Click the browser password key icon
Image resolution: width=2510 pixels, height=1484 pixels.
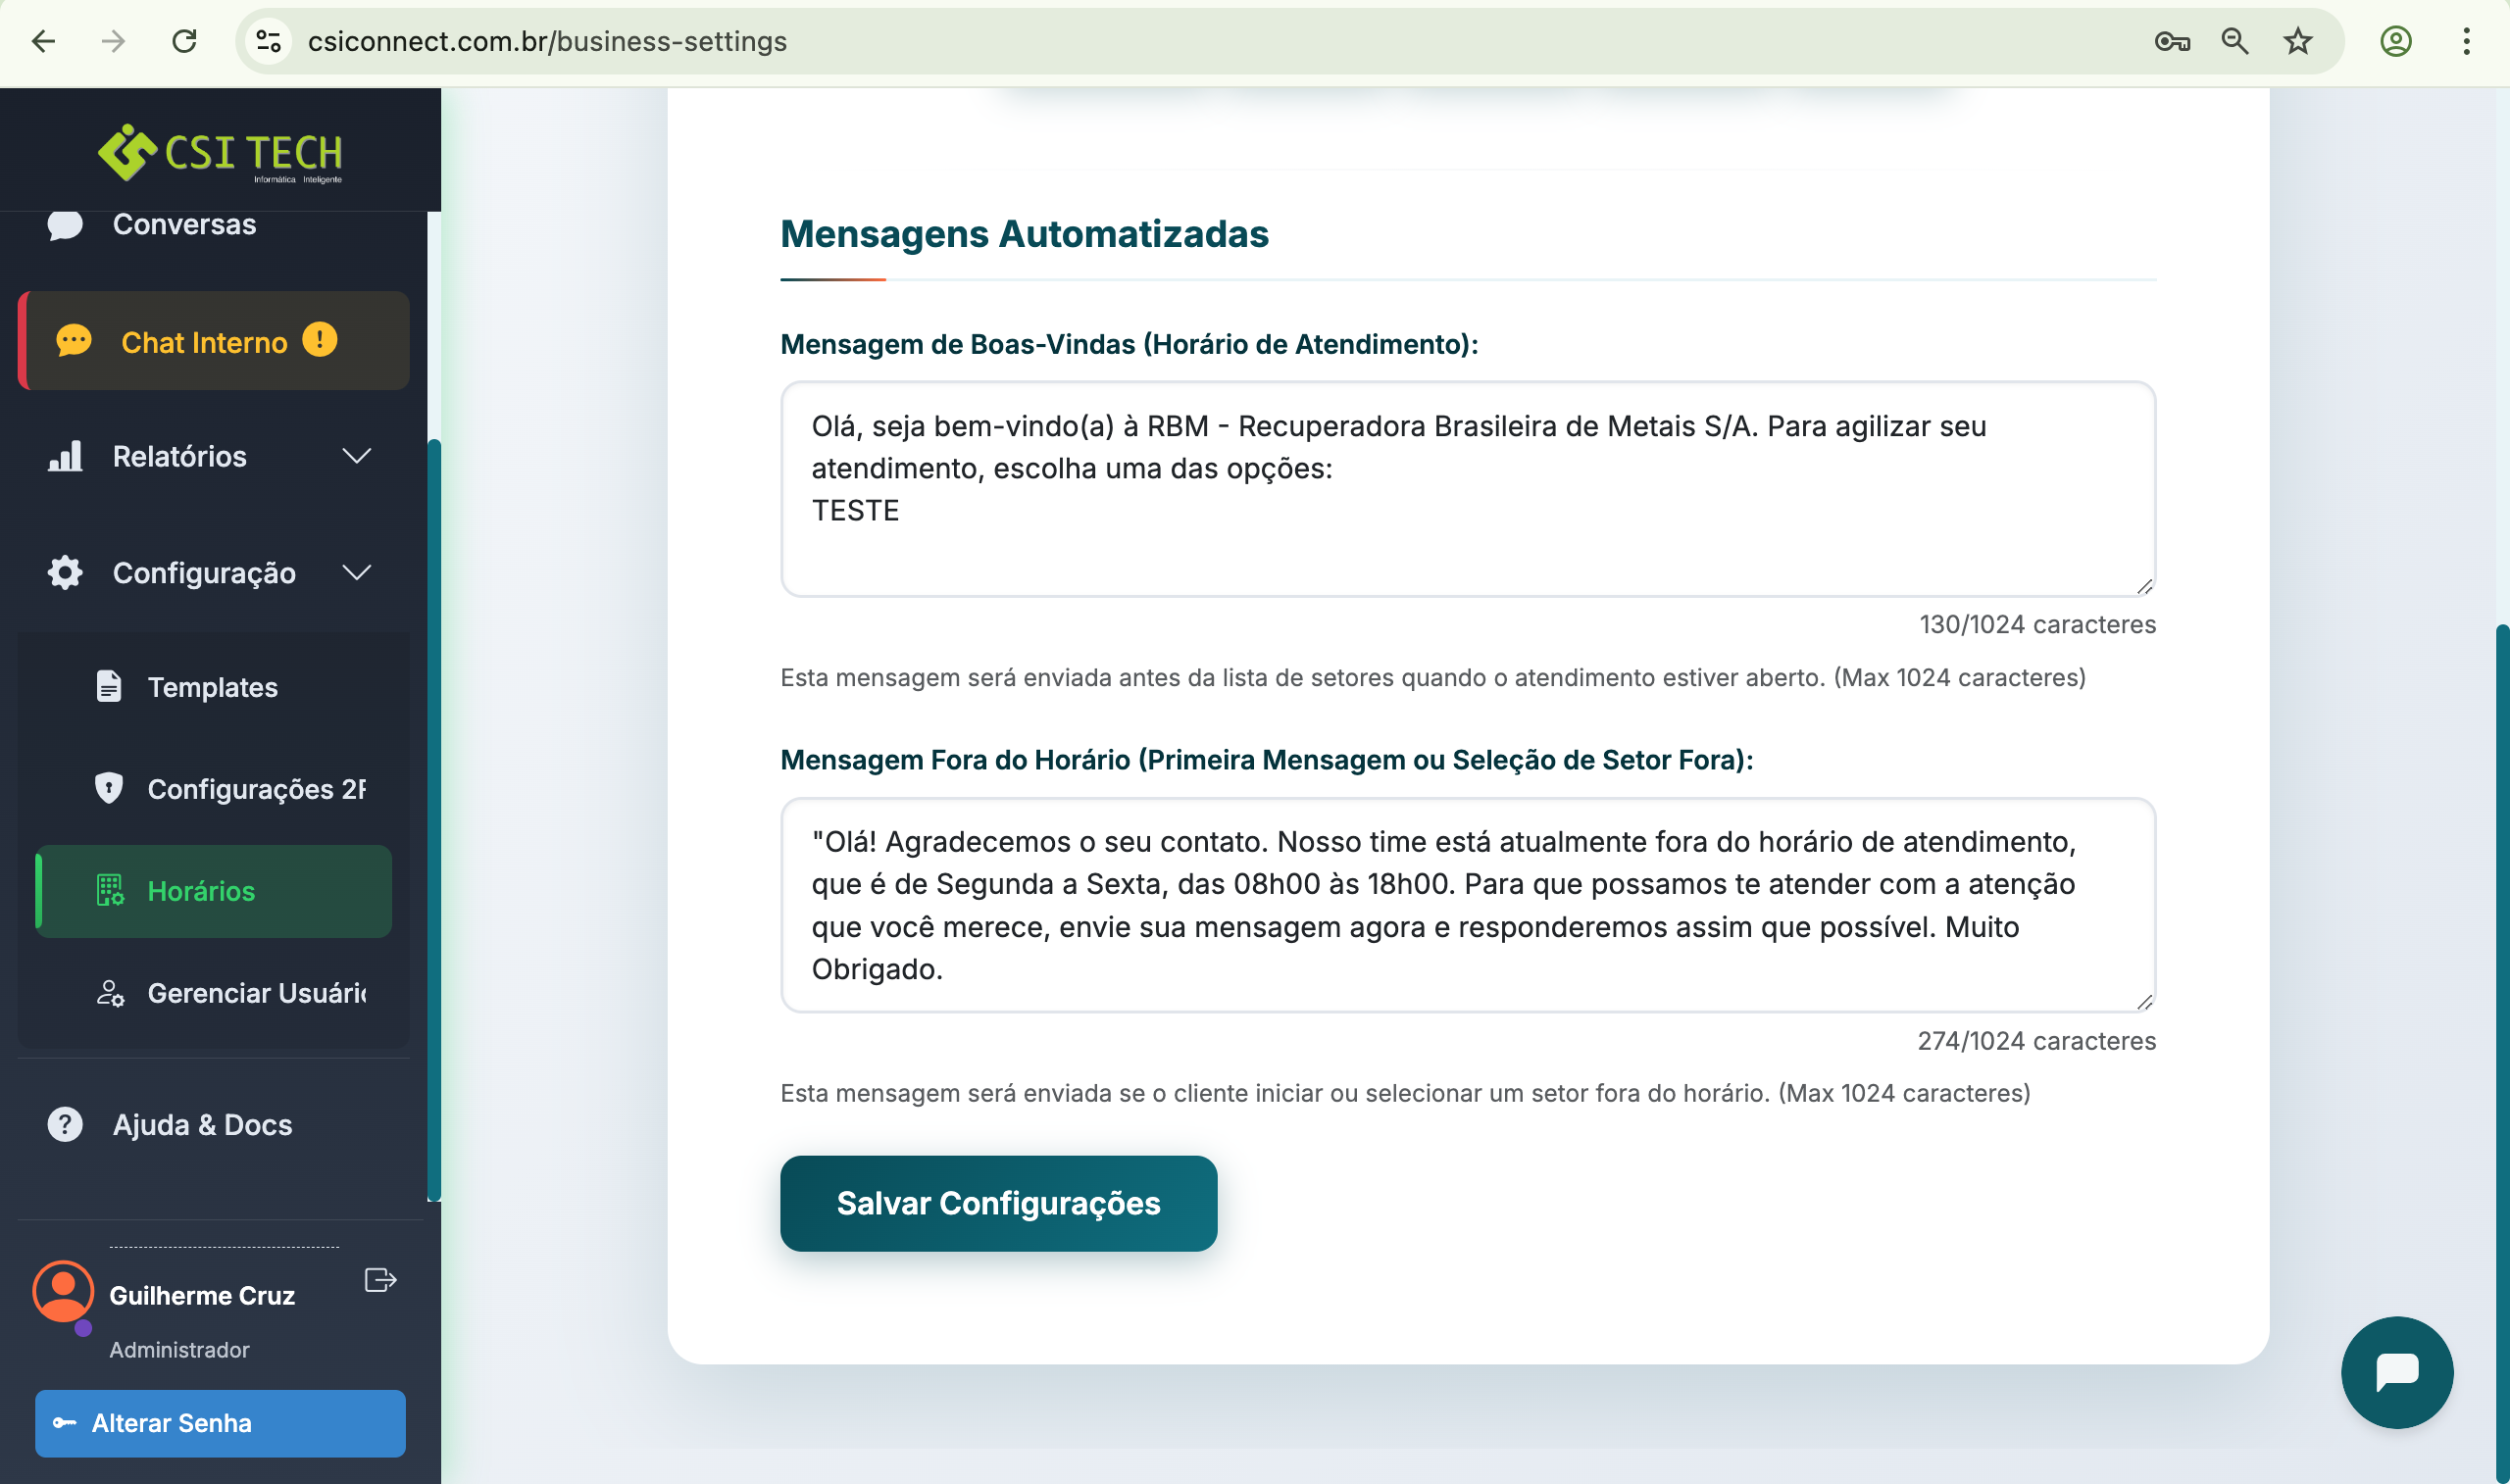[2174, 42]
